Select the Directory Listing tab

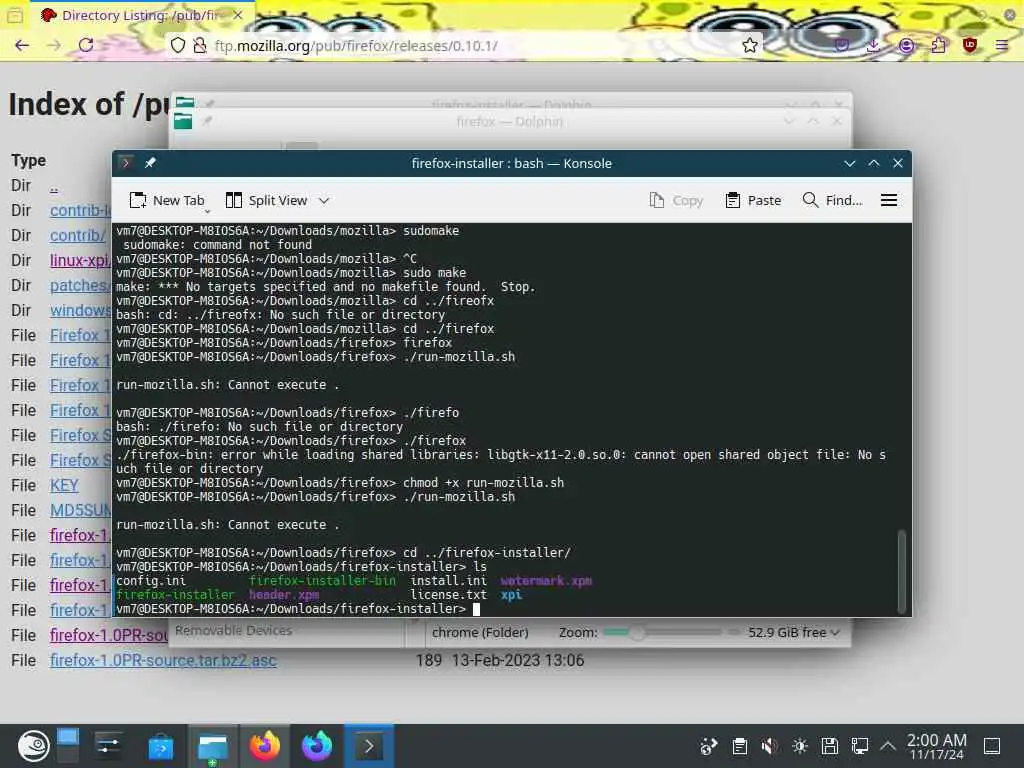[x=140, y=15]
